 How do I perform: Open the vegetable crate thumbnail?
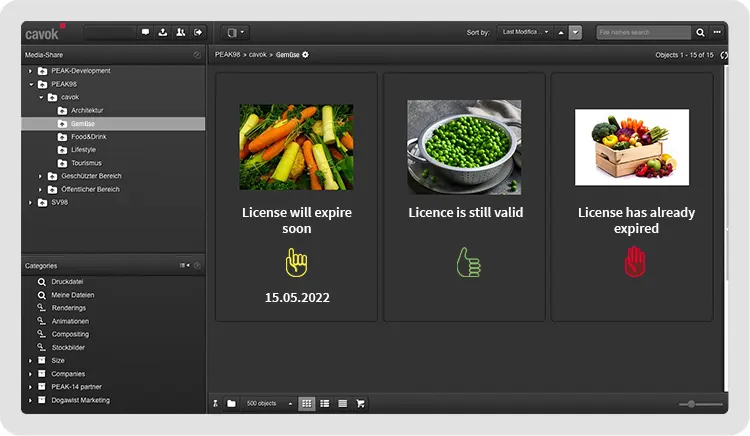point(632,147)
